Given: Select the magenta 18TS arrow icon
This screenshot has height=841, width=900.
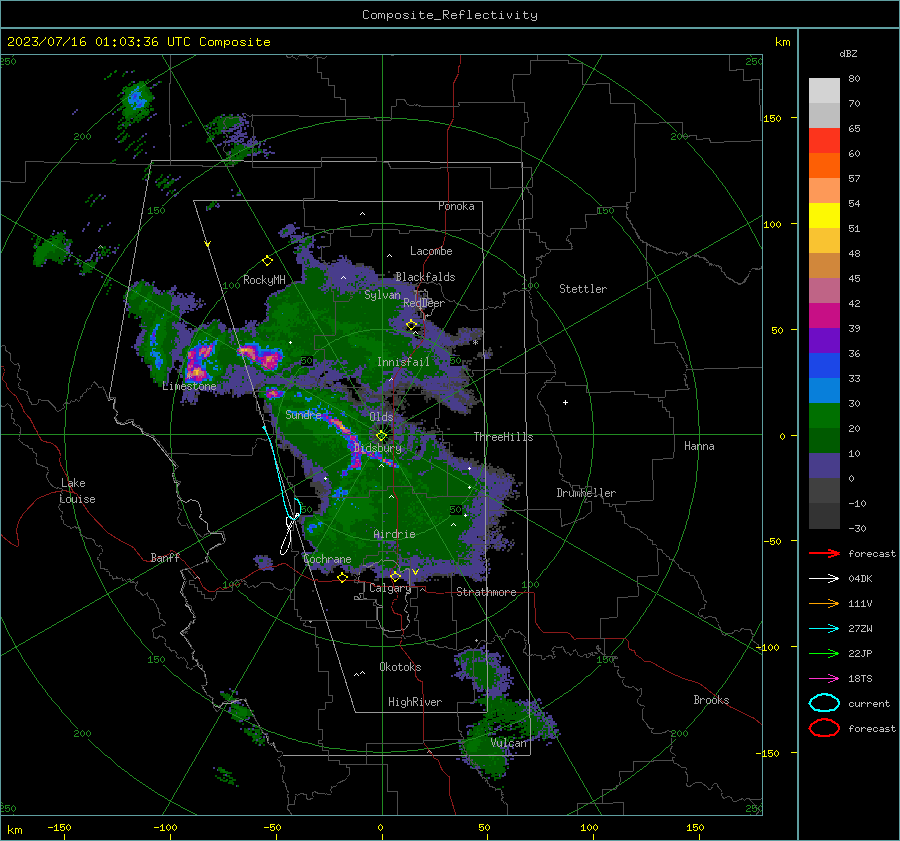Looking at the screenshot, I should click(824, 679).
